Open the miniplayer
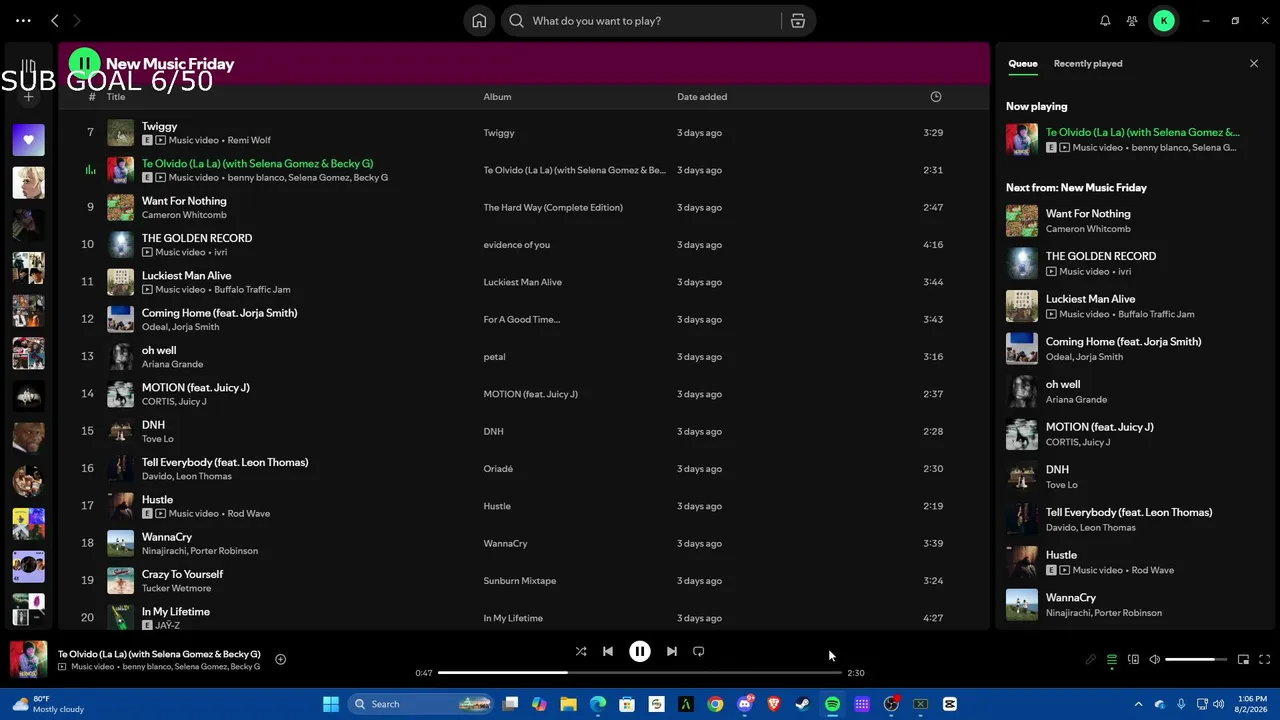This screenshot has height=720, width=1280. [1243, 660]
